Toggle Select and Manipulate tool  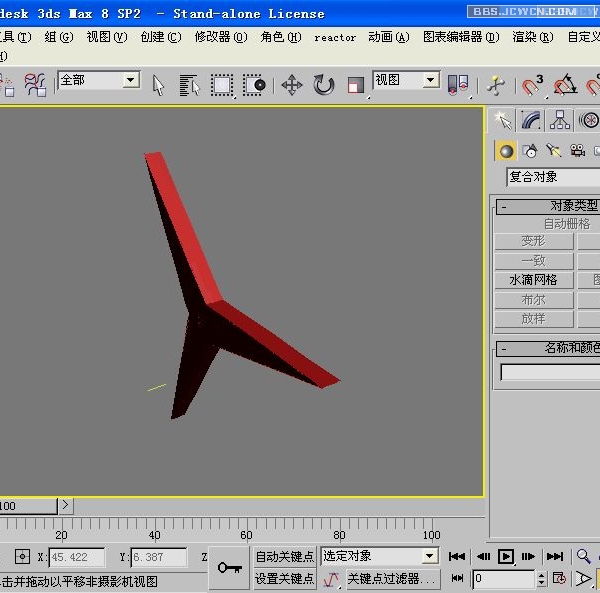tap(496, 85)
